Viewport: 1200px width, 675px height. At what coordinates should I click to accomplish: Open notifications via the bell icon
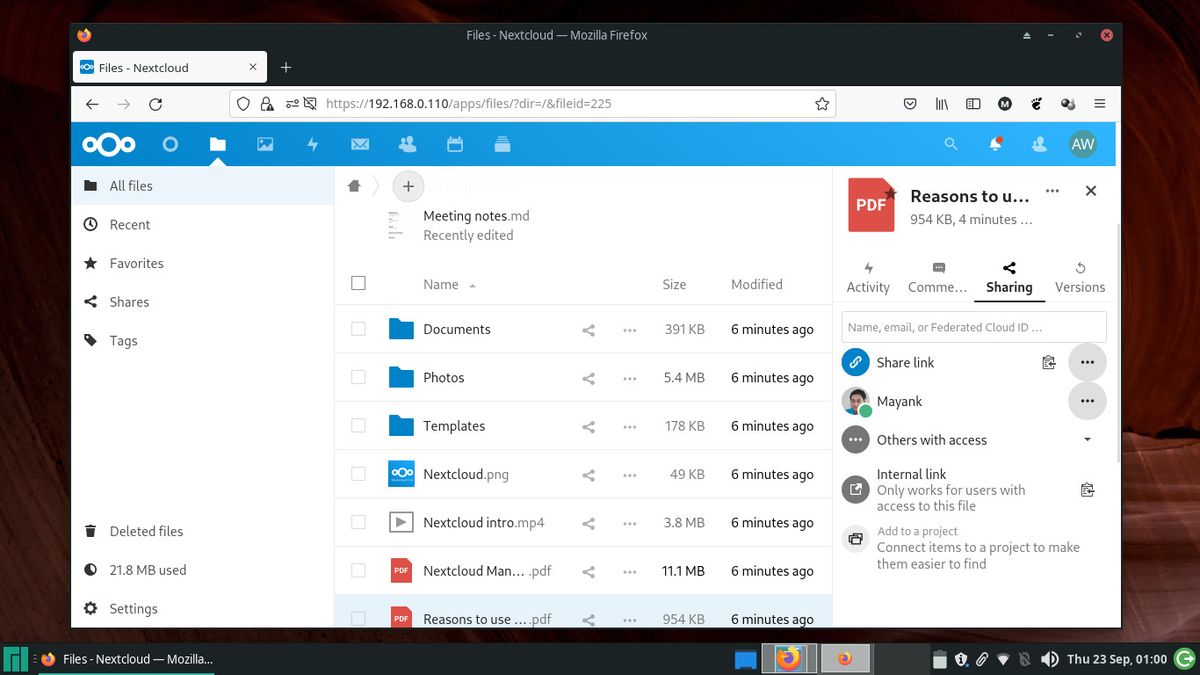[995, 144]
